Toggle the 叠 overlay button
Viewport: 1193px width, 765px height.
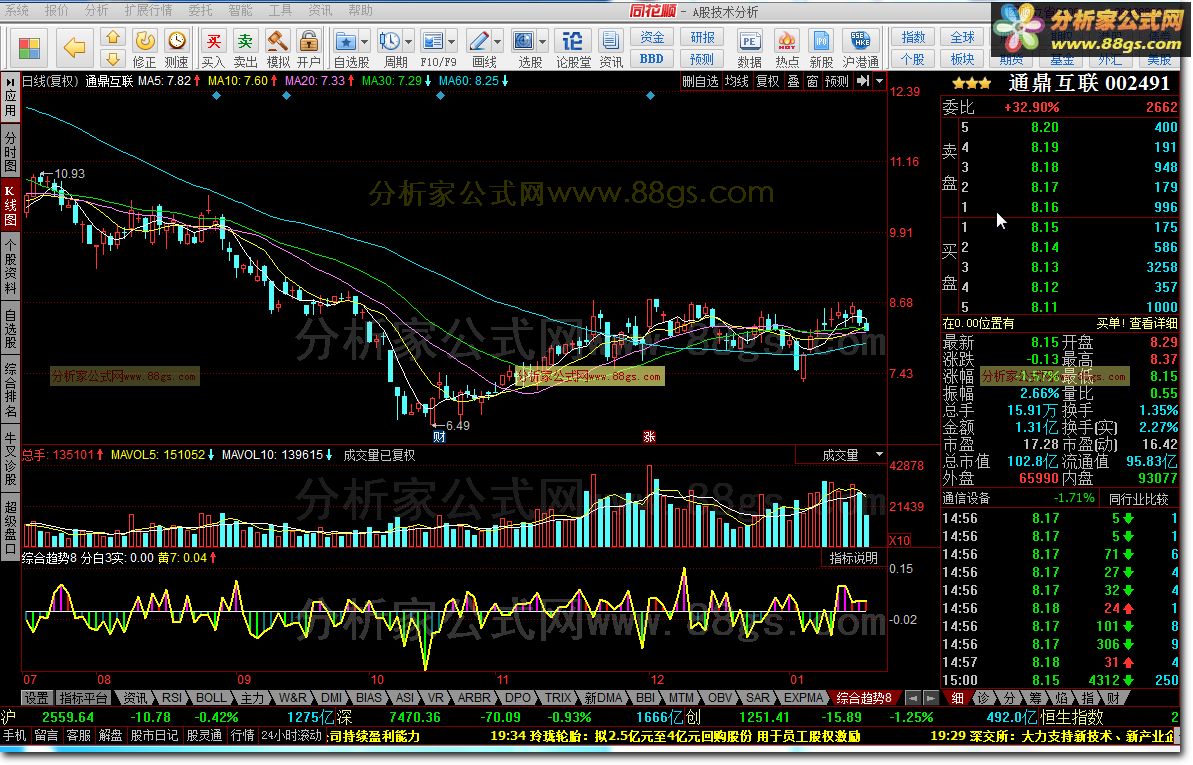tap(793, 81)
